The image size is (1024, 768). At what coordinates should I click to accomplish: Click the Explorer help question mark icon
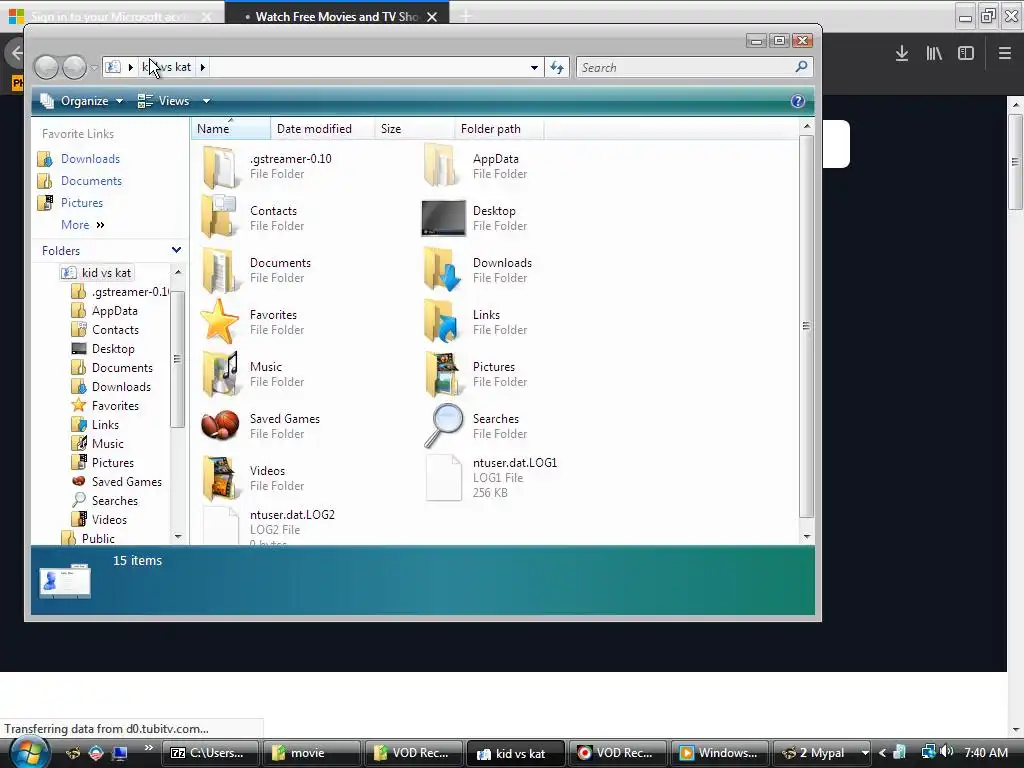797,101
